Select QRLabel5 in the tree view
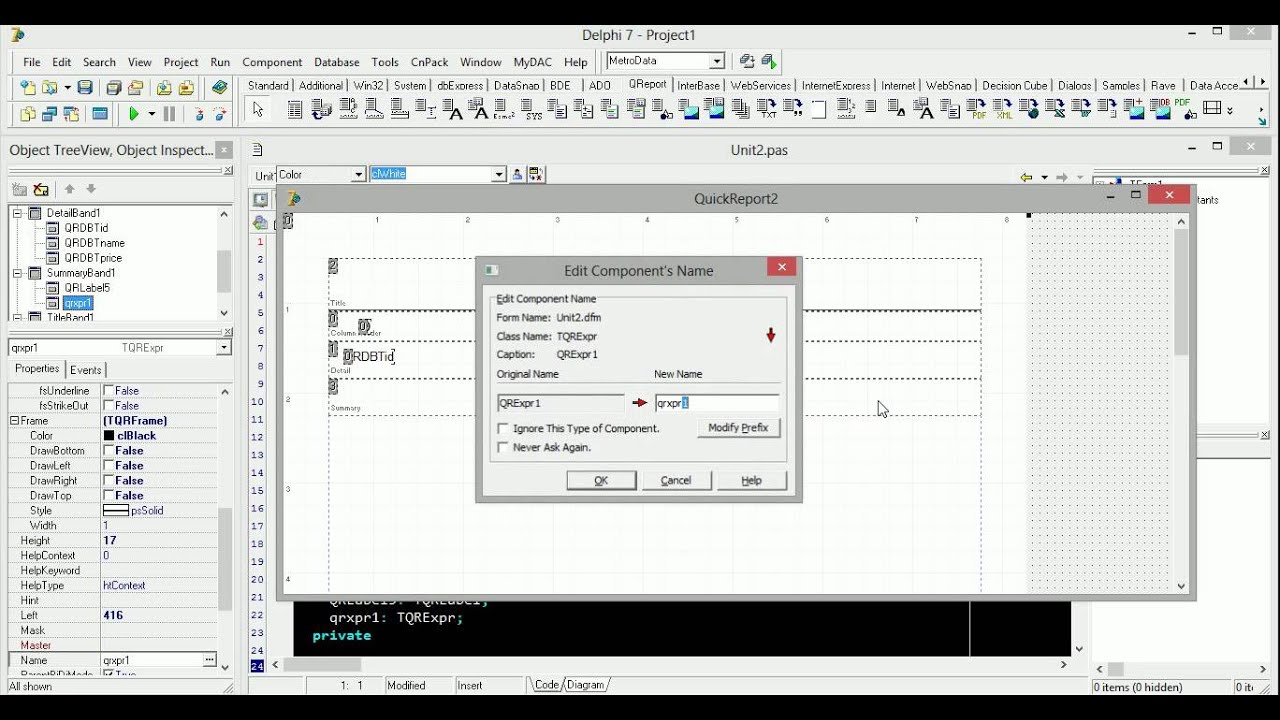This screenshot has height=720, width=1280. coord(87,288)
